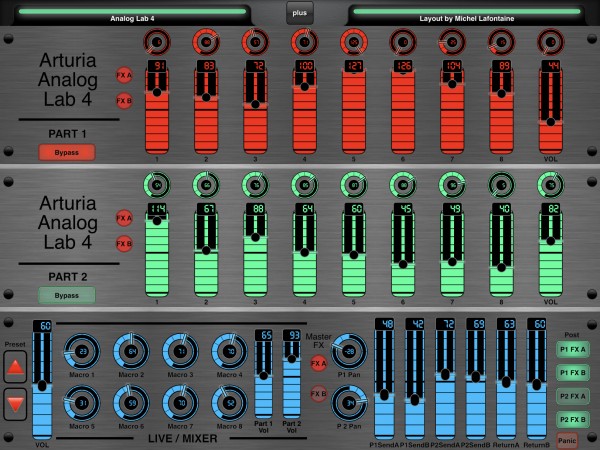Click Part 2 fader 3 value display 88

pyautogui.click(x=255, y=209)
